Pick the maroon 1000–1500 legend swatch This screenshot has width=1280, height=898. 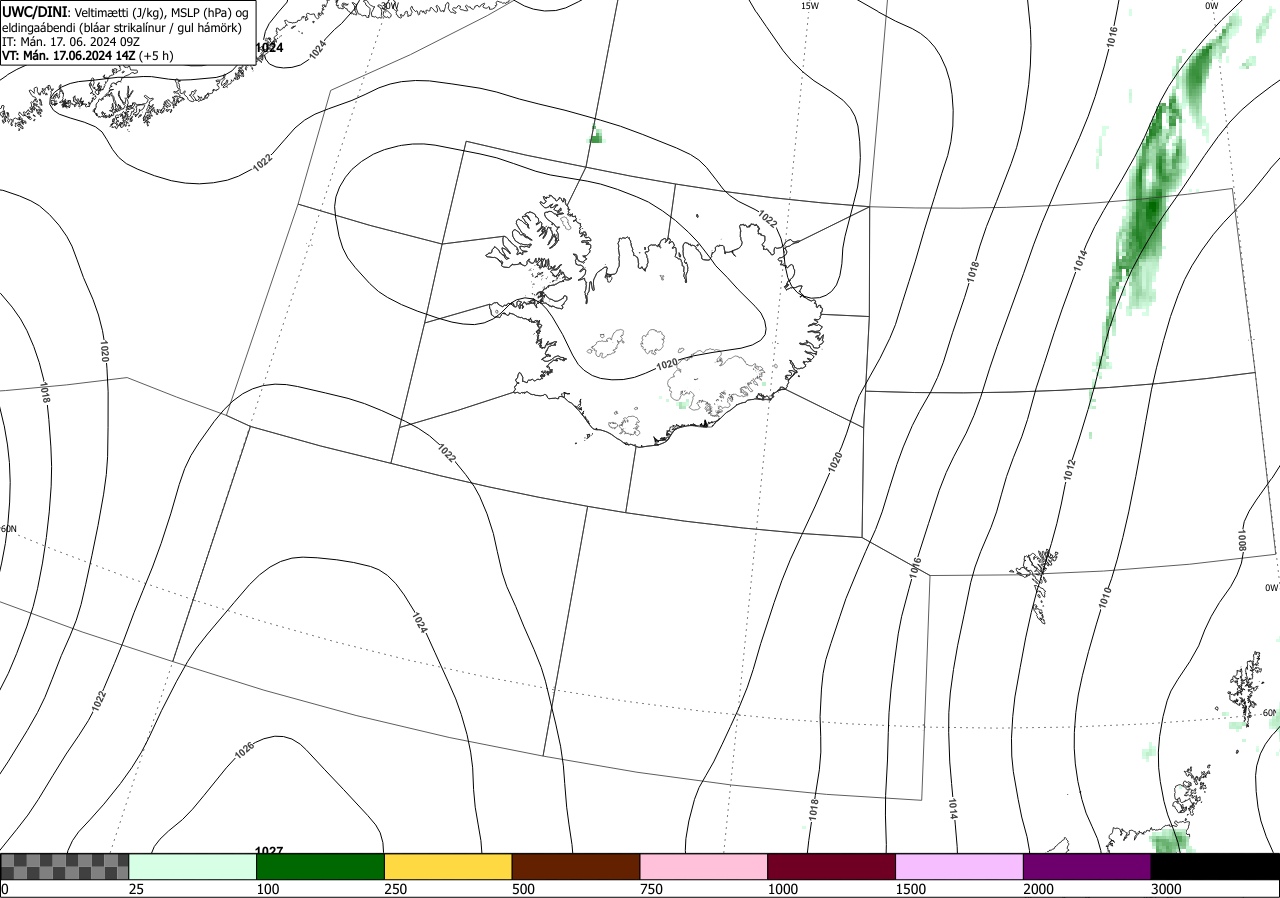tap(832, 866)
